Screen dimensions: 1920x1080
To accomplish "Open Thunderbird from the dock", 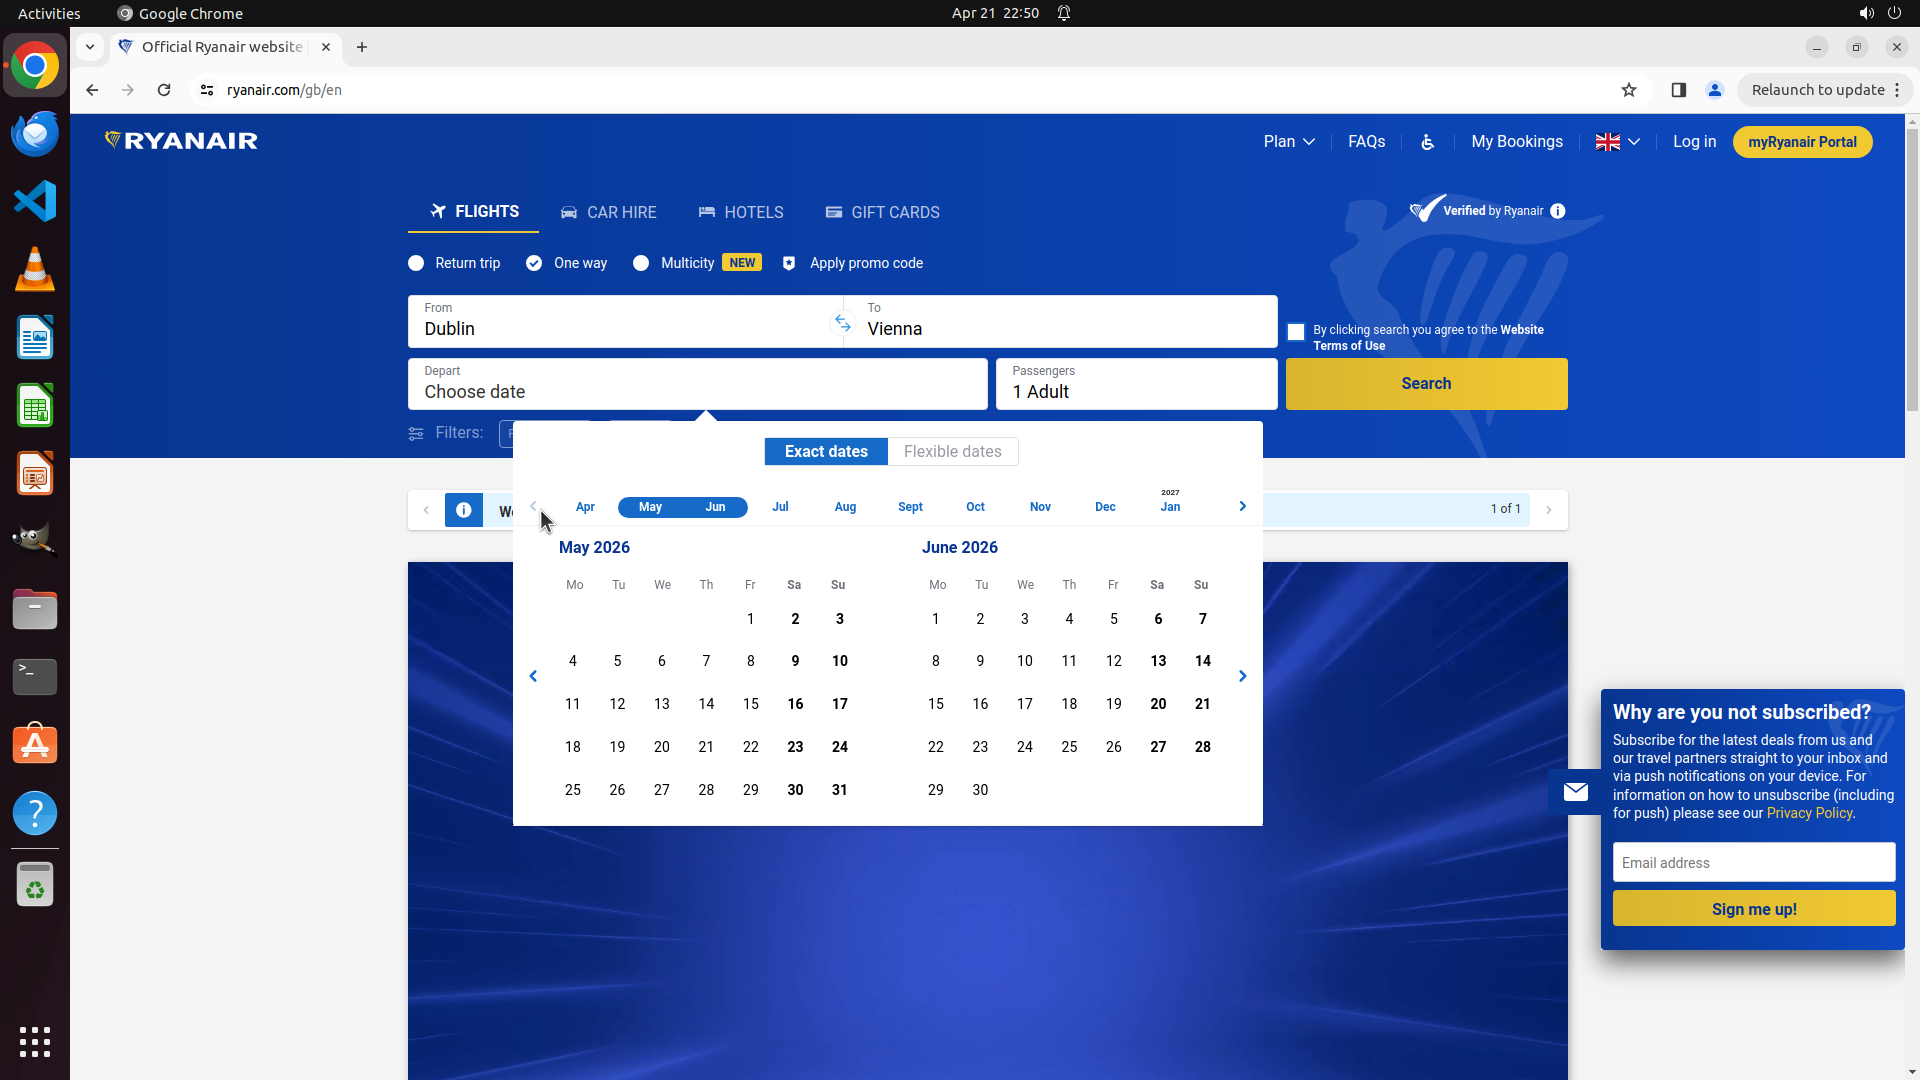I will 35,133.
